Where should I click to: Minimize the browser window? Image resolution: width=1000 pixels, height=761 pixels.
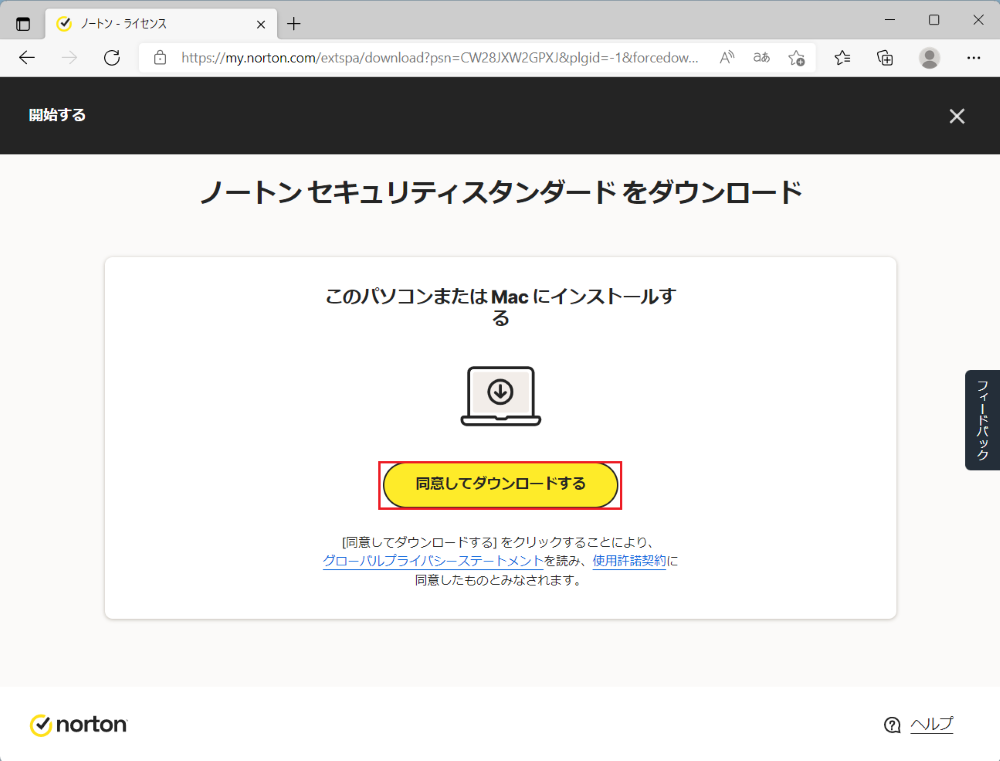[890, 20]
